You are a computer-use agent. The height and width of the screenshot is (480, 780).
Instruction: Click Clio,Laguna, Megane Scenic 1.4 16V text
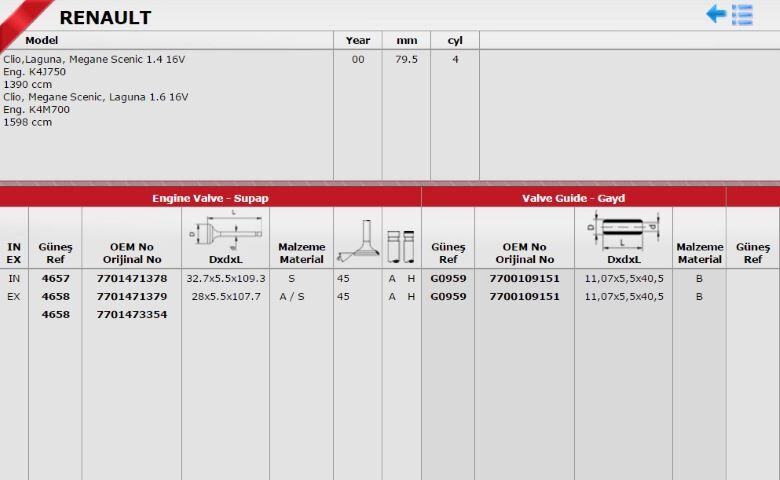94,59
